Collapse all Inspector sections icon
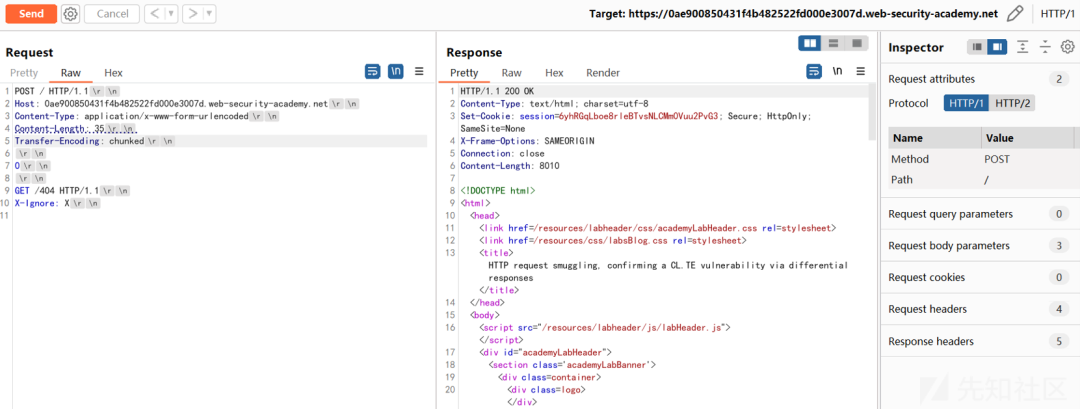The image size is (1080, 409). pyautogui.click(x=1046, y=47)
